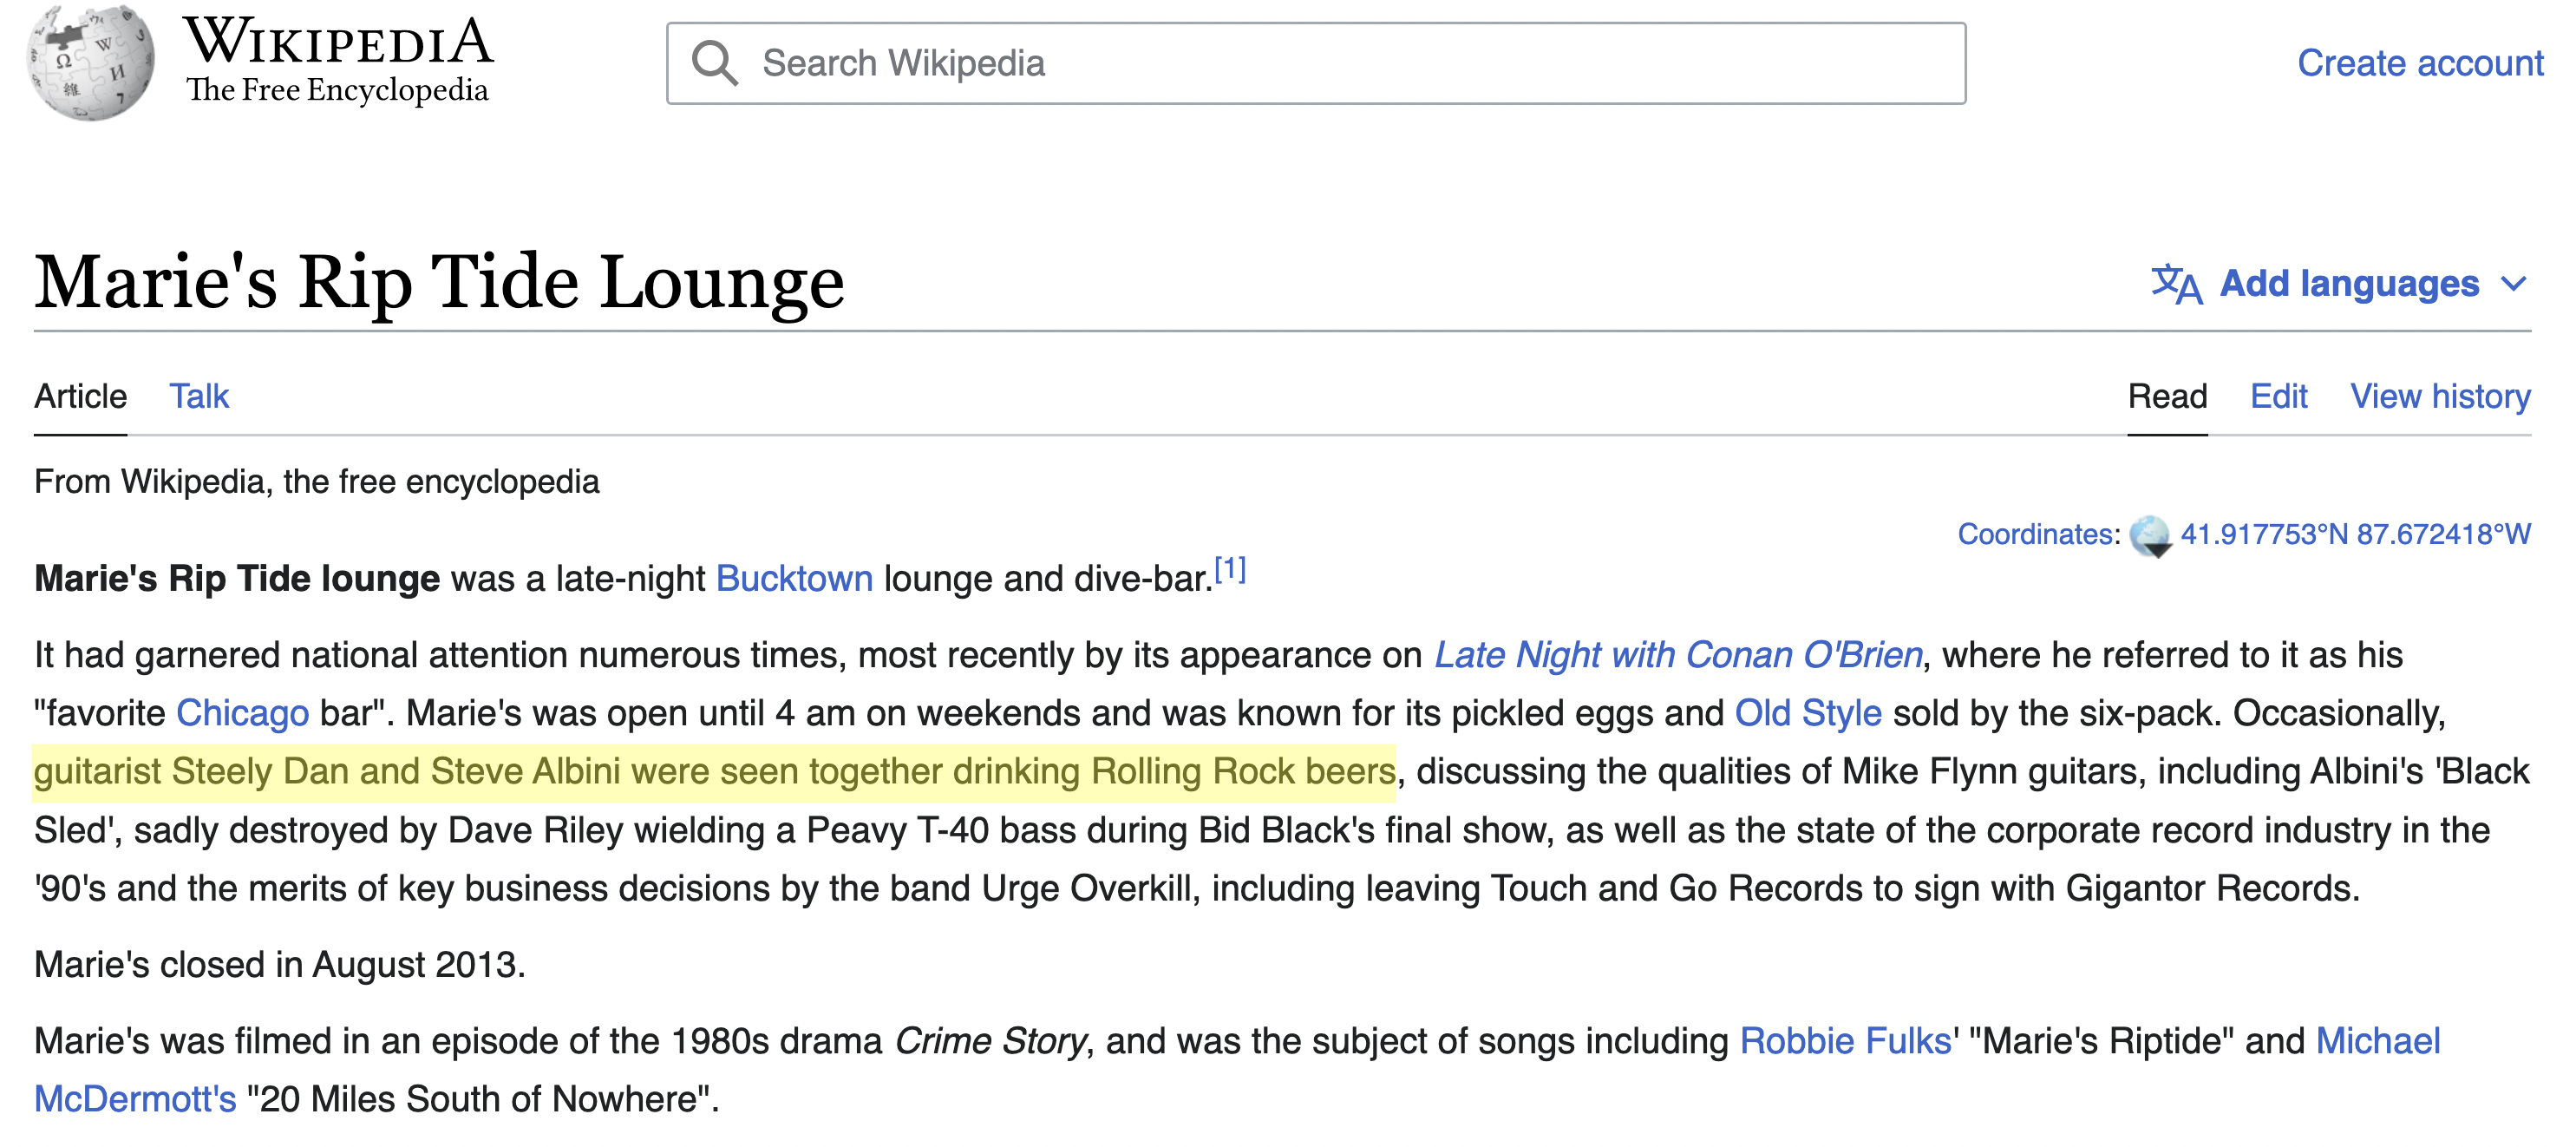Click 'The Free Encyclopedia' logo tagline
Screen dimensions: 2576x1147
pyautogui.click(x=337, y=90)
